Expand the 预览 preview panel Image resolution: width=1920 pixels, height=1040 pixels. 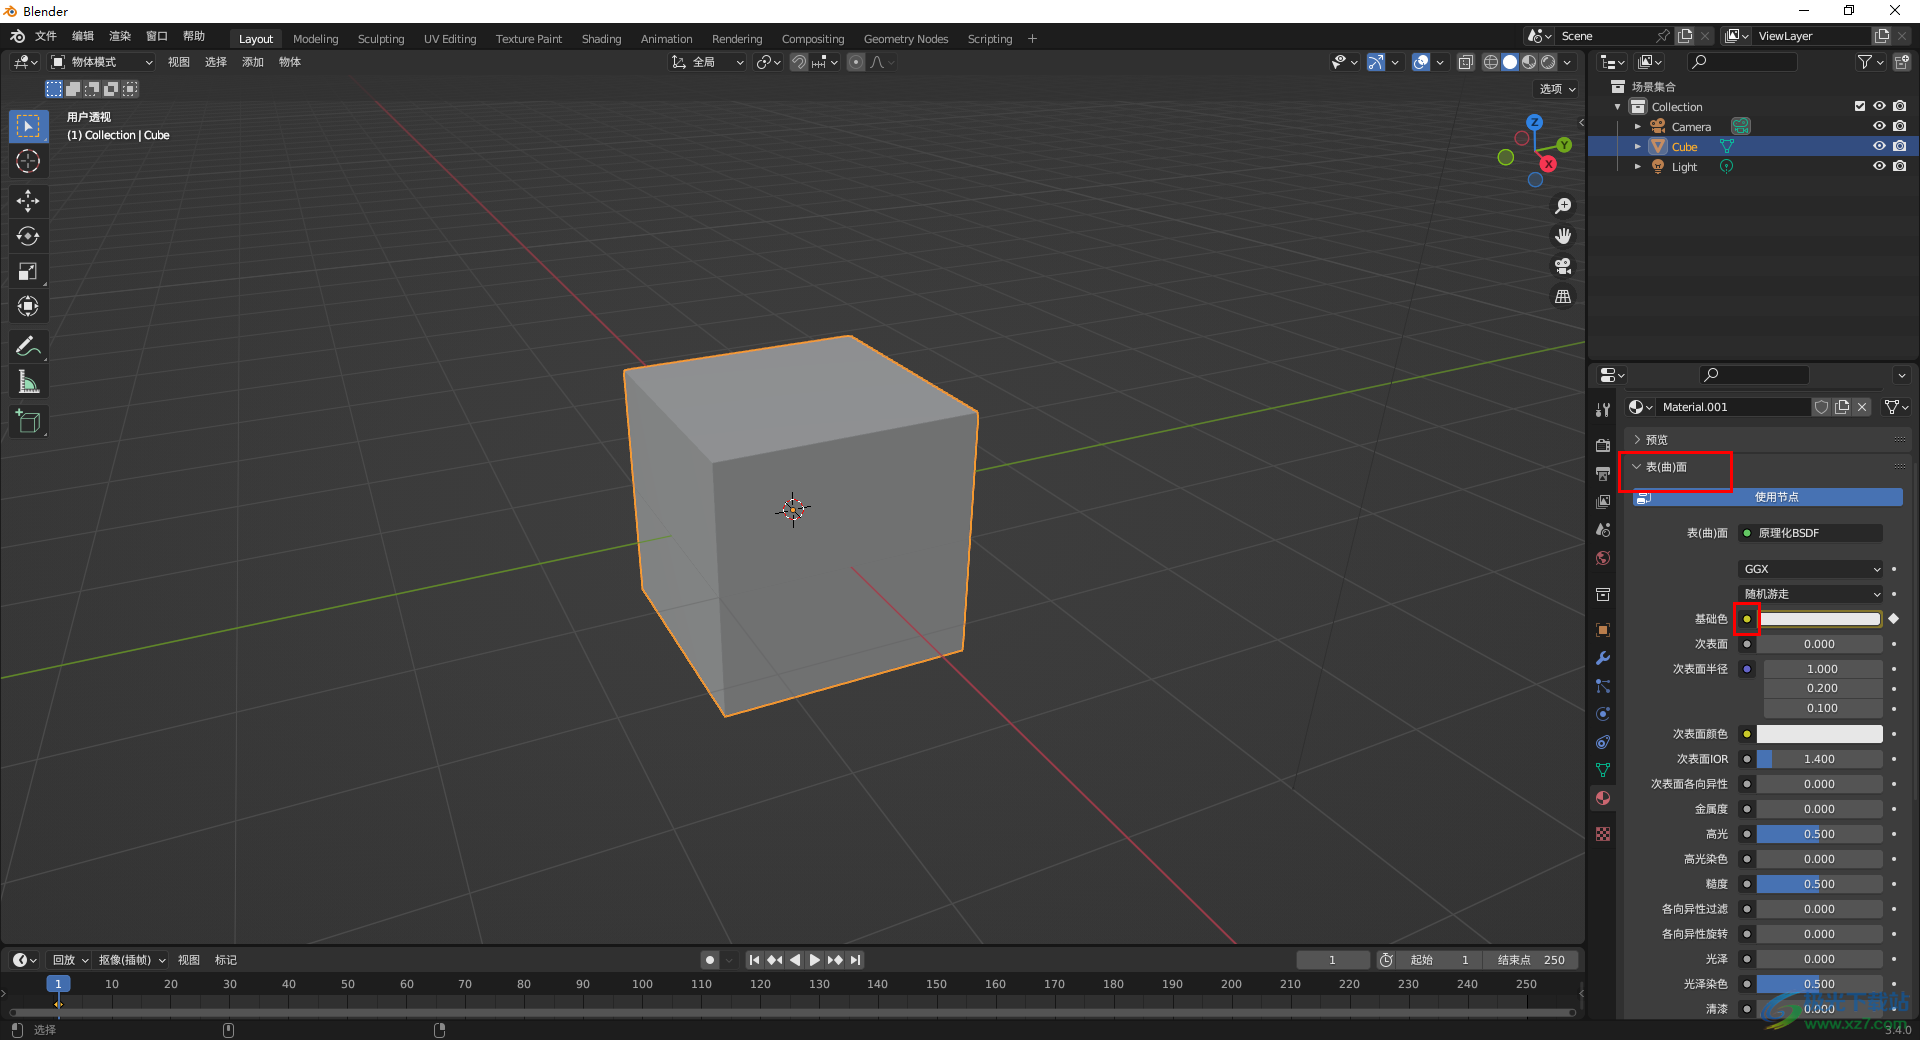1655,440
